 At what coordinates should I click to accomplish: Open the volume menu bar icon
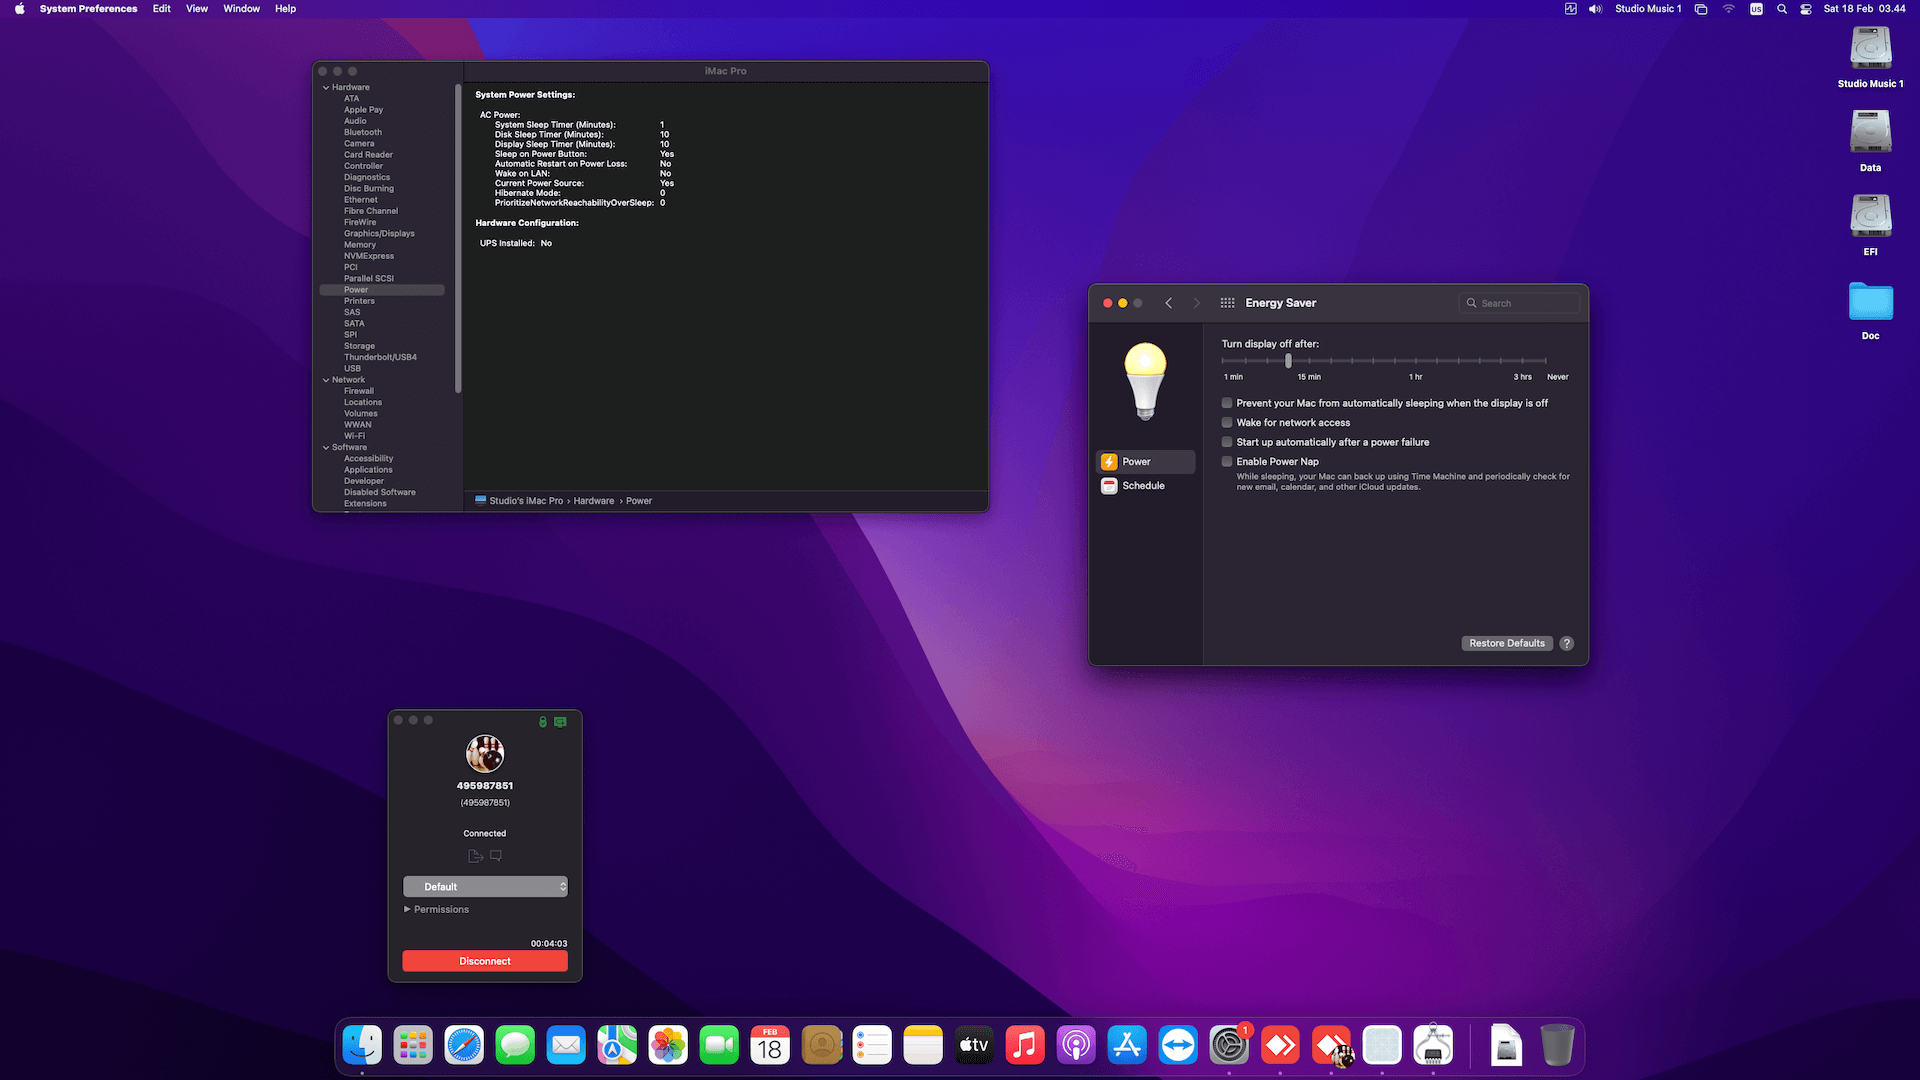click(1595, 9)
